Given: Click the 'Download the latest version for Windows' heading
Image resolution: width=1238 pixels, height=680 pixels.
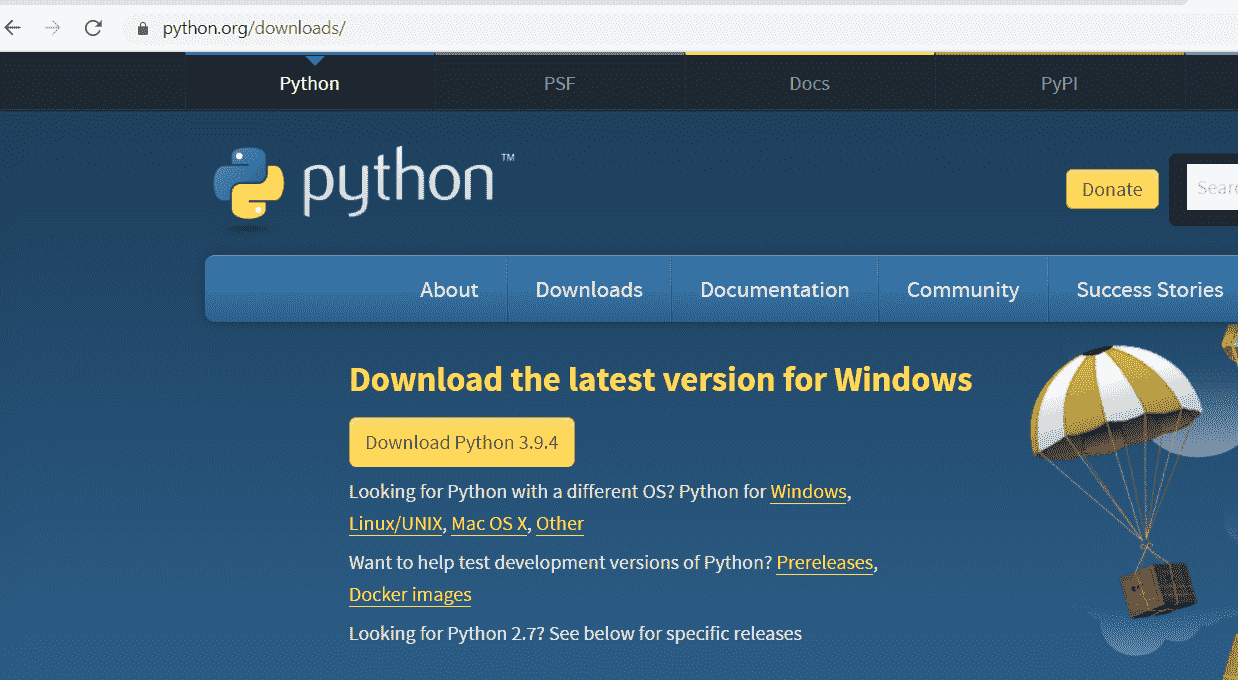Looking at the screenshot, I should point(661,380).
